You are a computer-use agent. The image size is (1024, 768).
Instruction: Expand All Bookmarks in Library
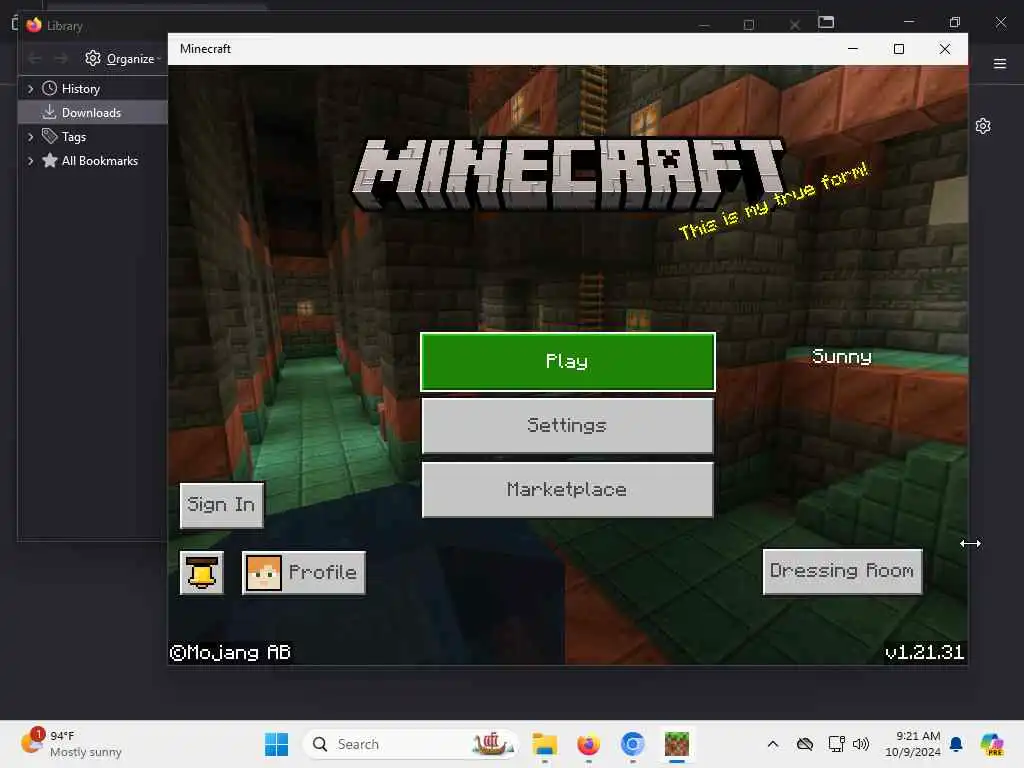[30, 161]
